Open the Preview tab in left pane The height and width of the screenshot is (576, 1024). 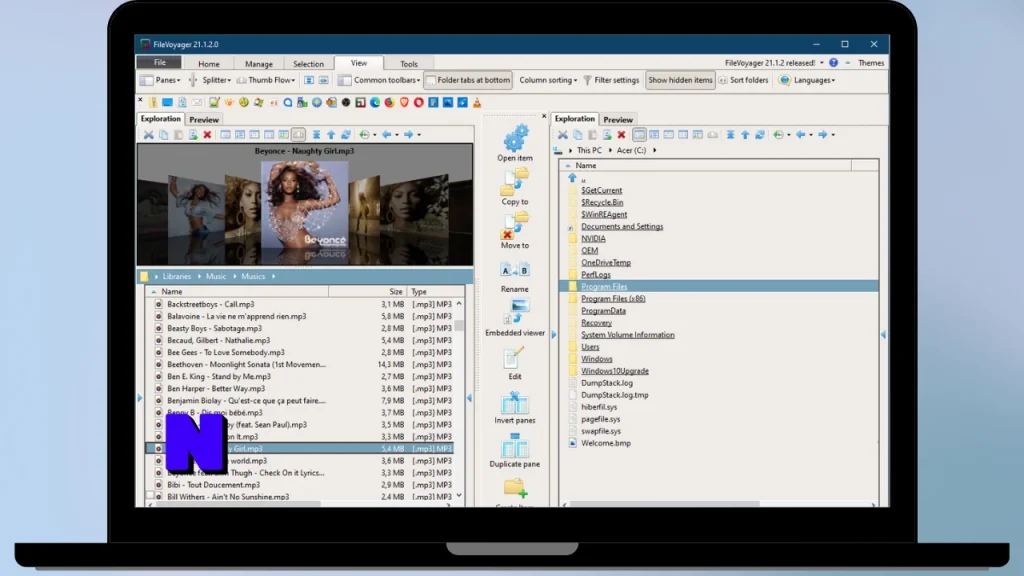click(204, 120)
